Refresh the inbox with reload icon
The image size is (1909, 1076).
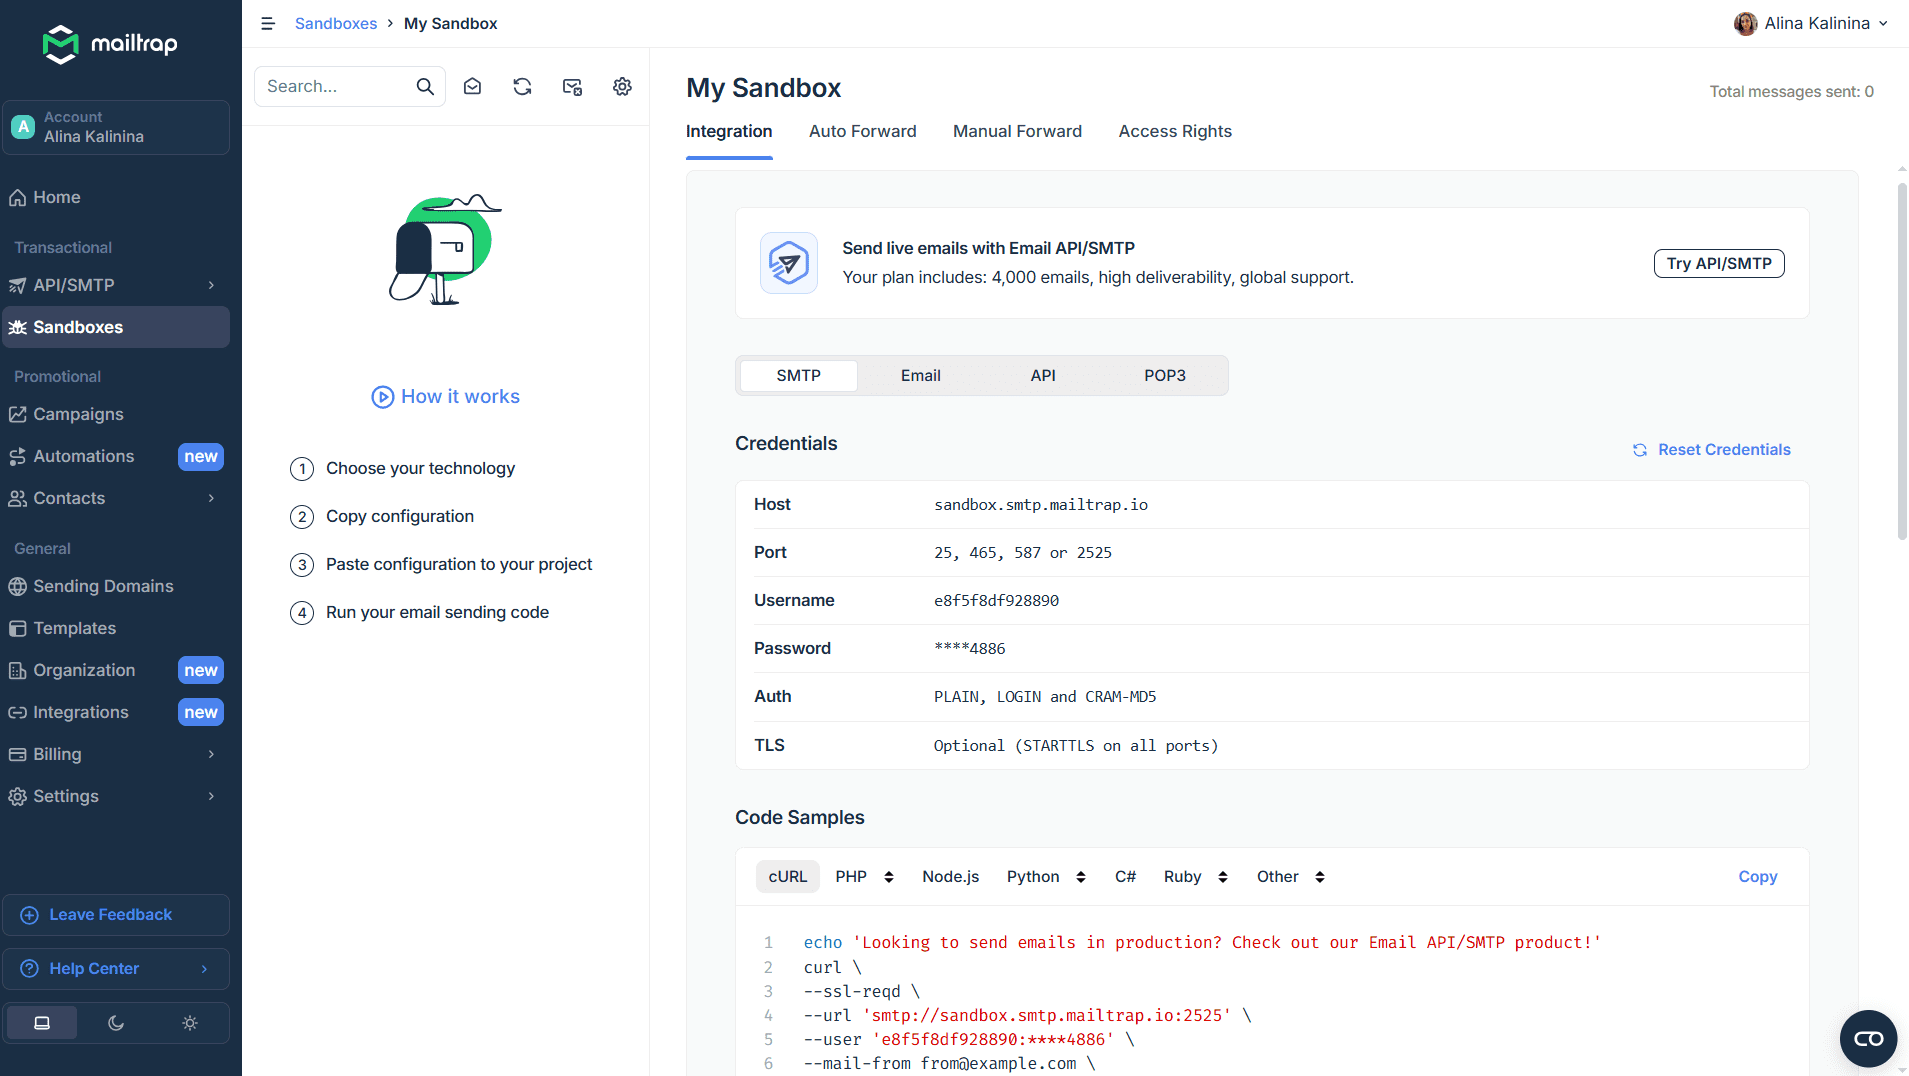[522, 87]
